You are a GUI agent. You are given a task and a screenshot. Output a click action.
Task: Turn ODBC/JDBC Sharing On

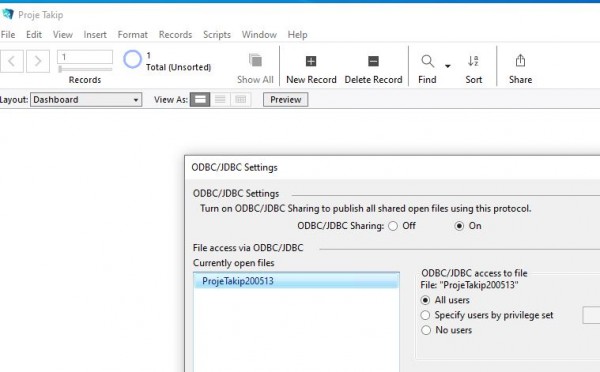click(459, 226)
